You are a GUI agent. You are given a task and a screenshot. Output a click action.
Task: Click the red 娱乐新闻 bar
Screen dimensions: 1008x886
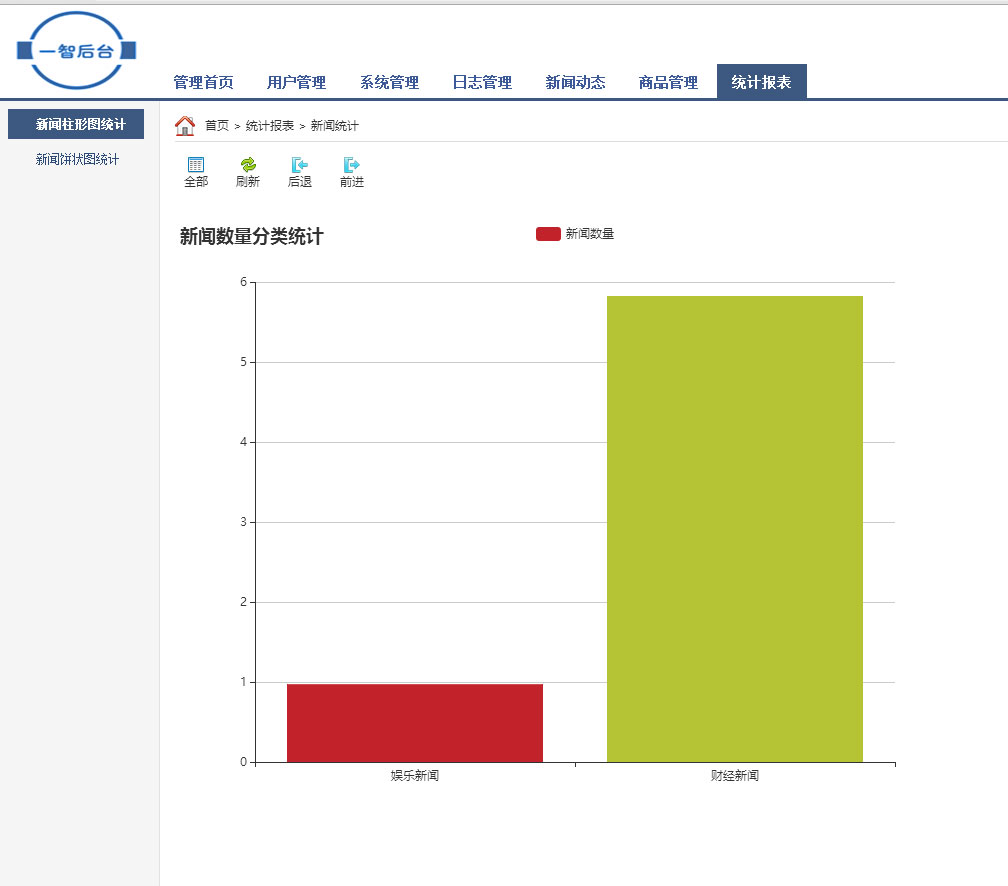click(415, 723)
